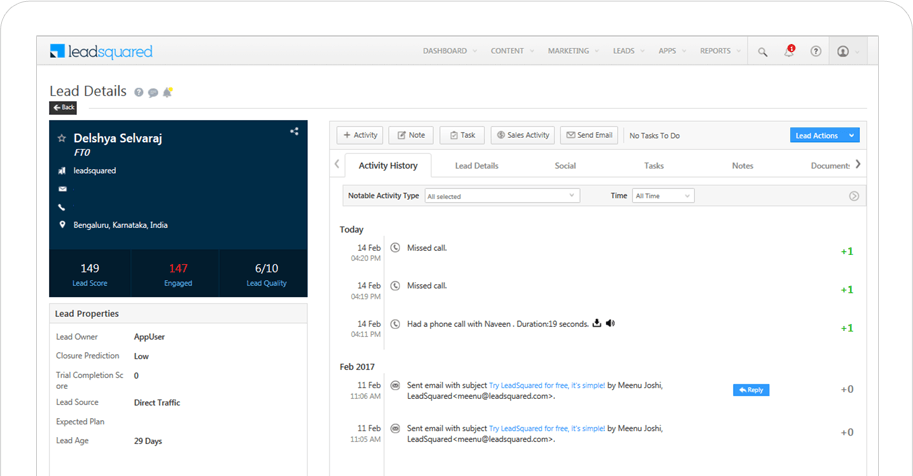Click the share icon on lead card
This screenshot has height=476, width=913.
pos(294,131)
